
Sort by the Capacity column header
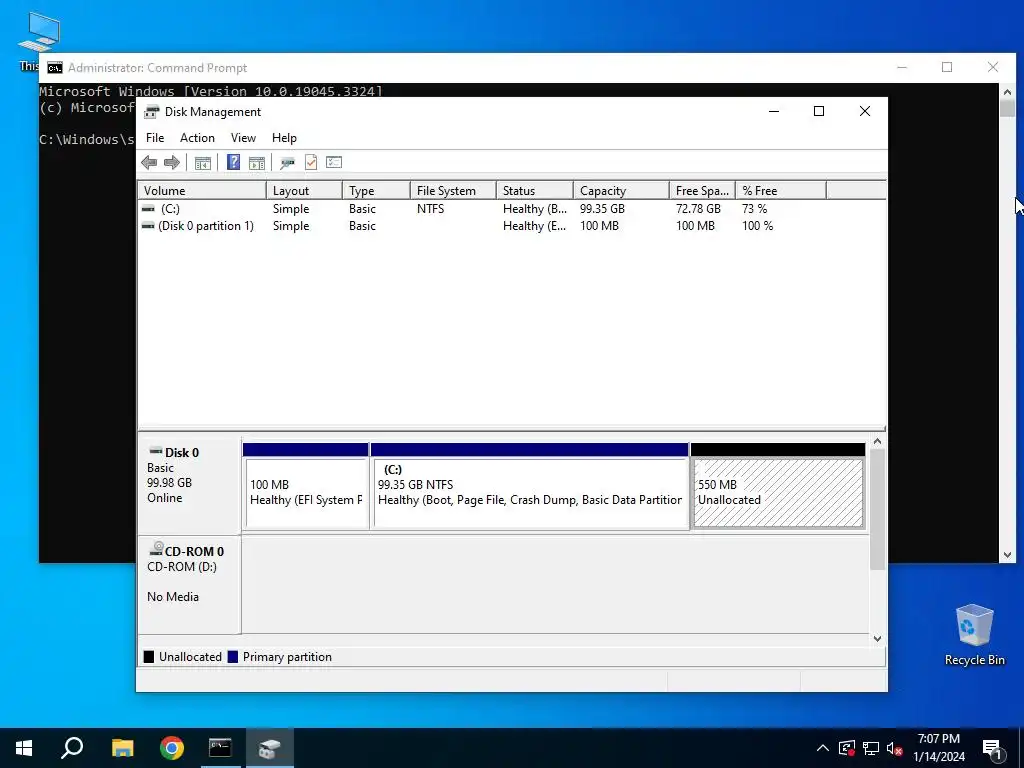click(621, 191)
